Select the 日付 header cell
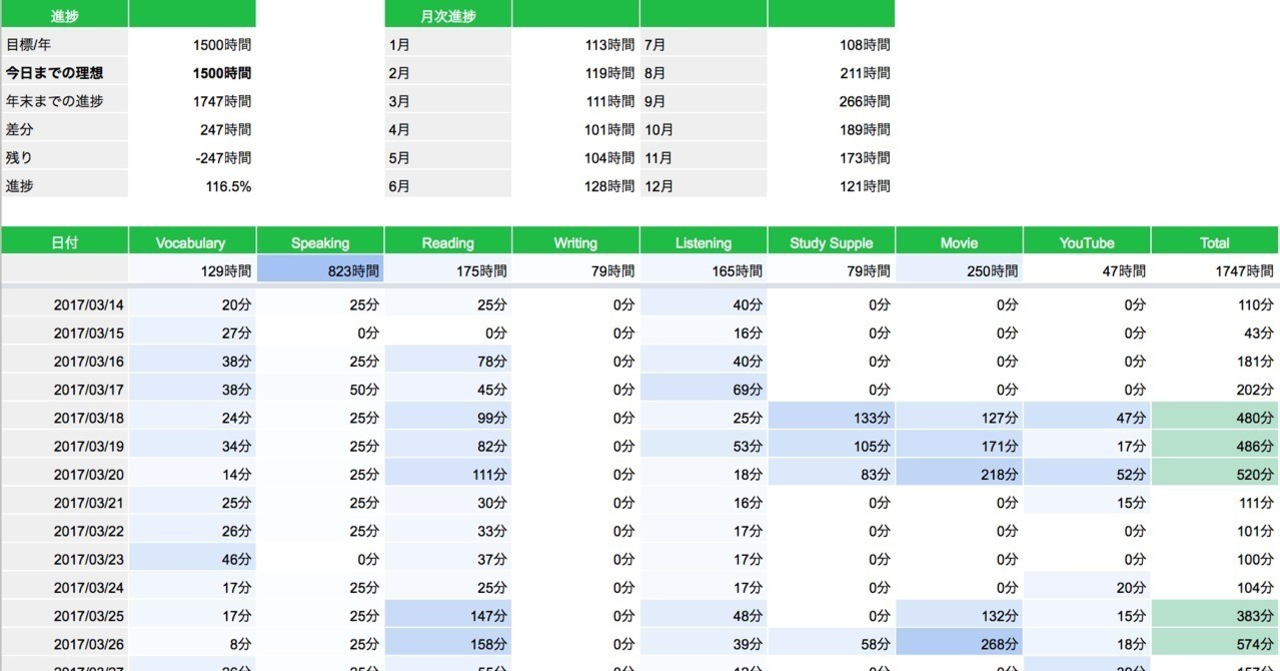The height and width of the screenshot is (671, 1280). (64, 242)
